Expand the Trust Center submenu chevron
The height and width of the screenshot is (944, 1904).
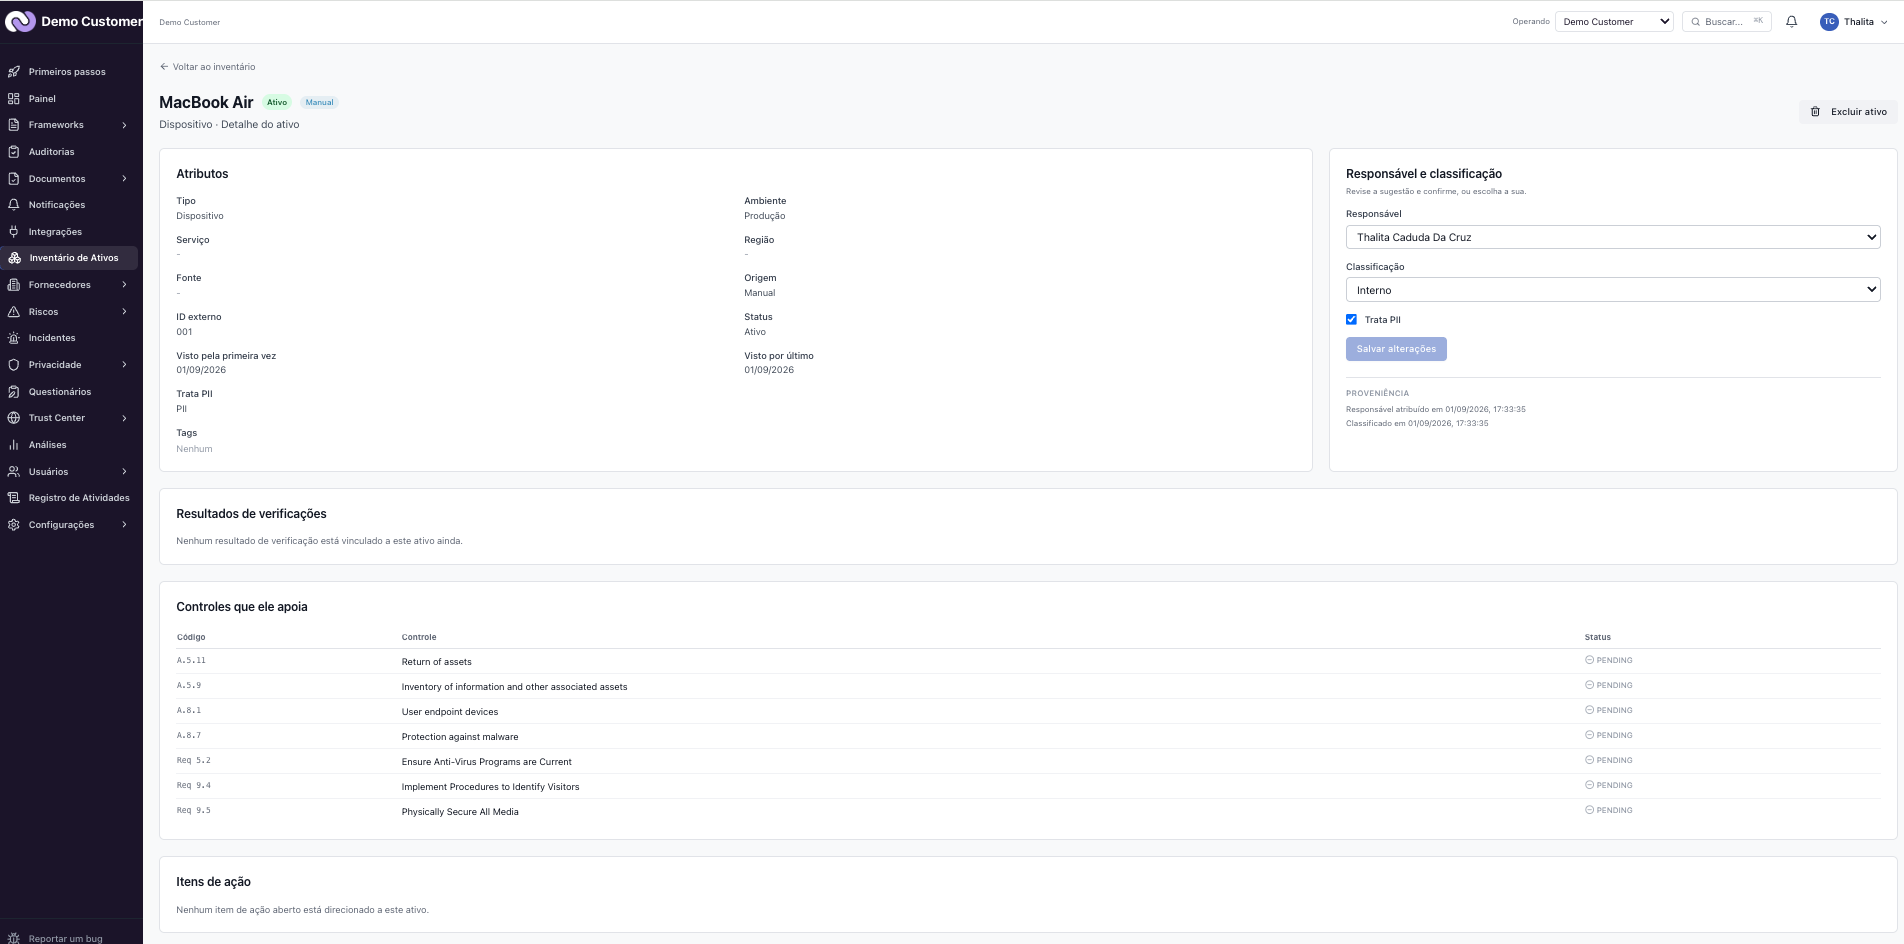125,418
